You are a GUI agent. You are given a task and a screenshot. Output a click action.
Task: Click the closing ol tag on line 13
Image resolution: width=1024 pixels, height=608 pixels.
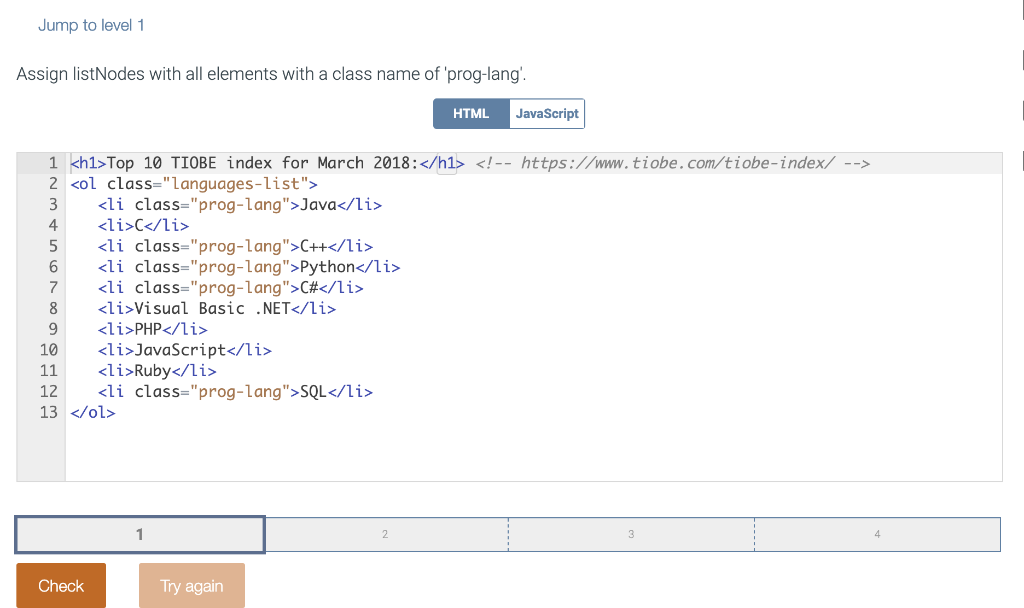click(x=92, y=411)
